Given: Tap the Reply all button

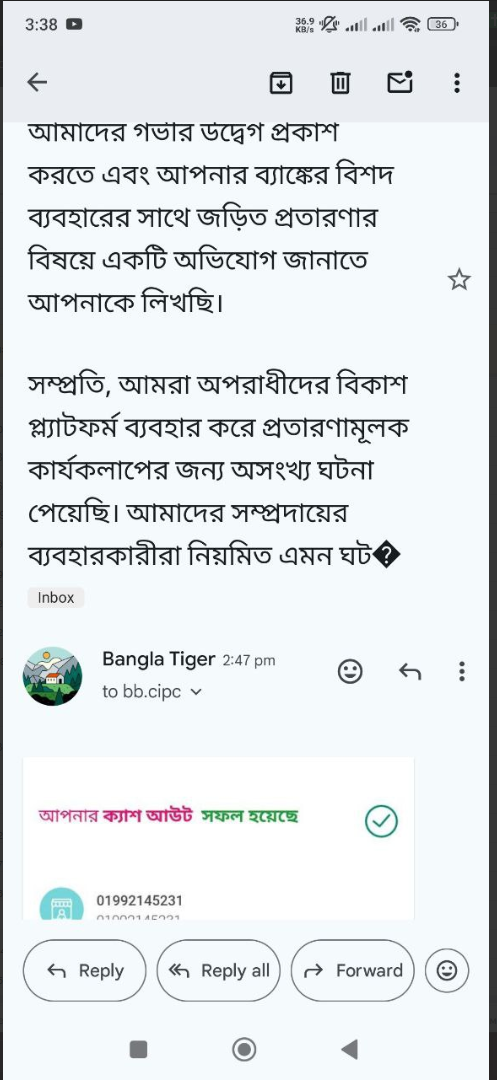Looking at the screenshot, I should coord(219,970).
